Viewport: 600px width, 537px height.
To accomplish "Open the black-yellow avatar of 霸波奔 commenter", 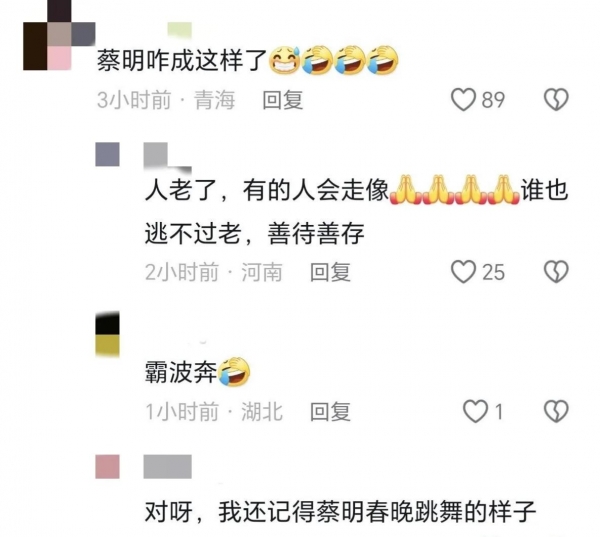I will (107, 334).
